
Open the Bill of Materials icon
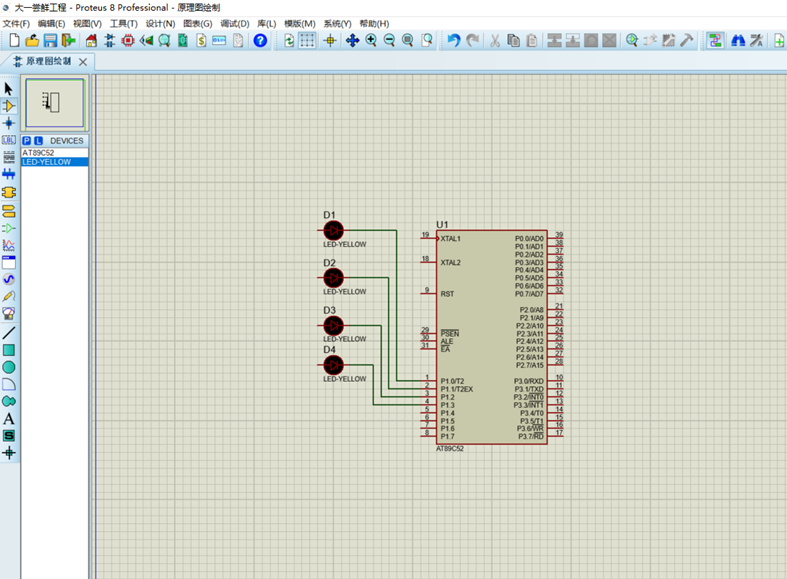click(201, 40)
